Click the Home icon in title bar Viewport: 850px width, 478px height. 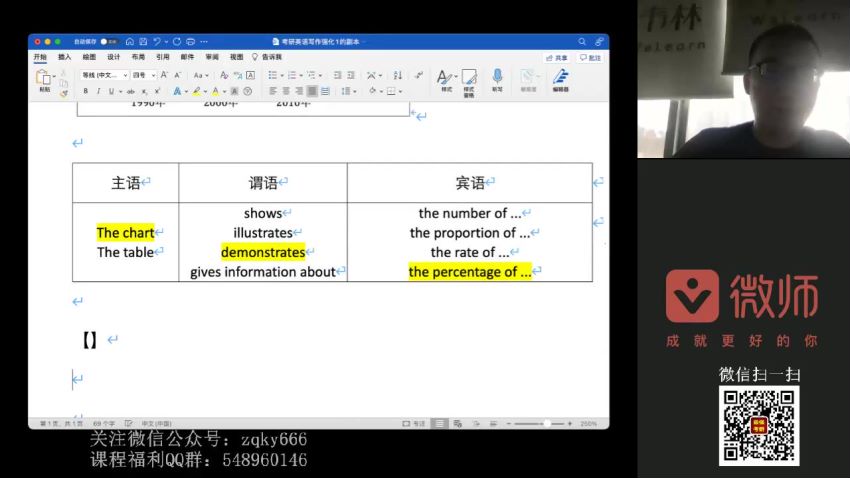click(x=130, y=42)
